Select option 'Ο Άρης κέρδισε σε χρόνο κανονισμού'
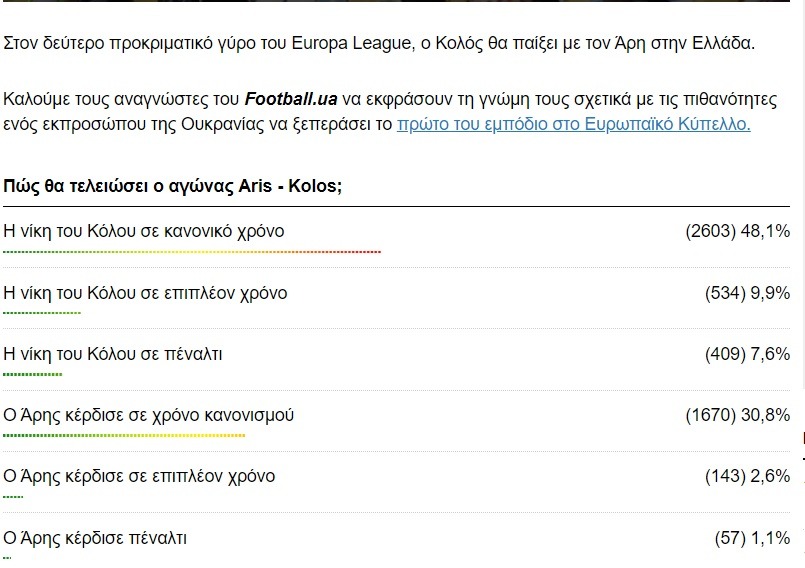This screenshot has height=568, width=805. [x=149, y=415]
